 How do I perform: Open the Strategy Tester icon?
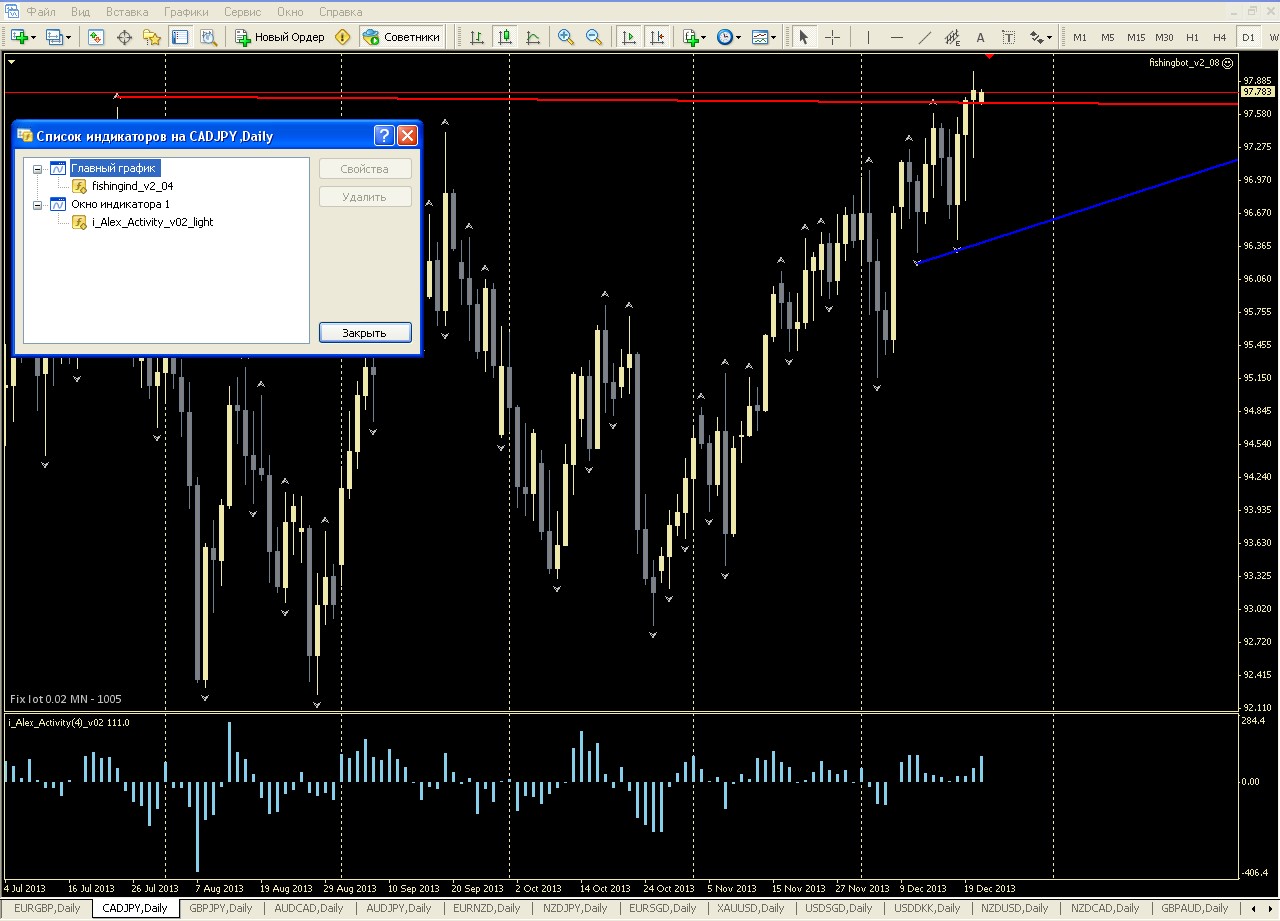pyautogui.click(x=208, y=37)
